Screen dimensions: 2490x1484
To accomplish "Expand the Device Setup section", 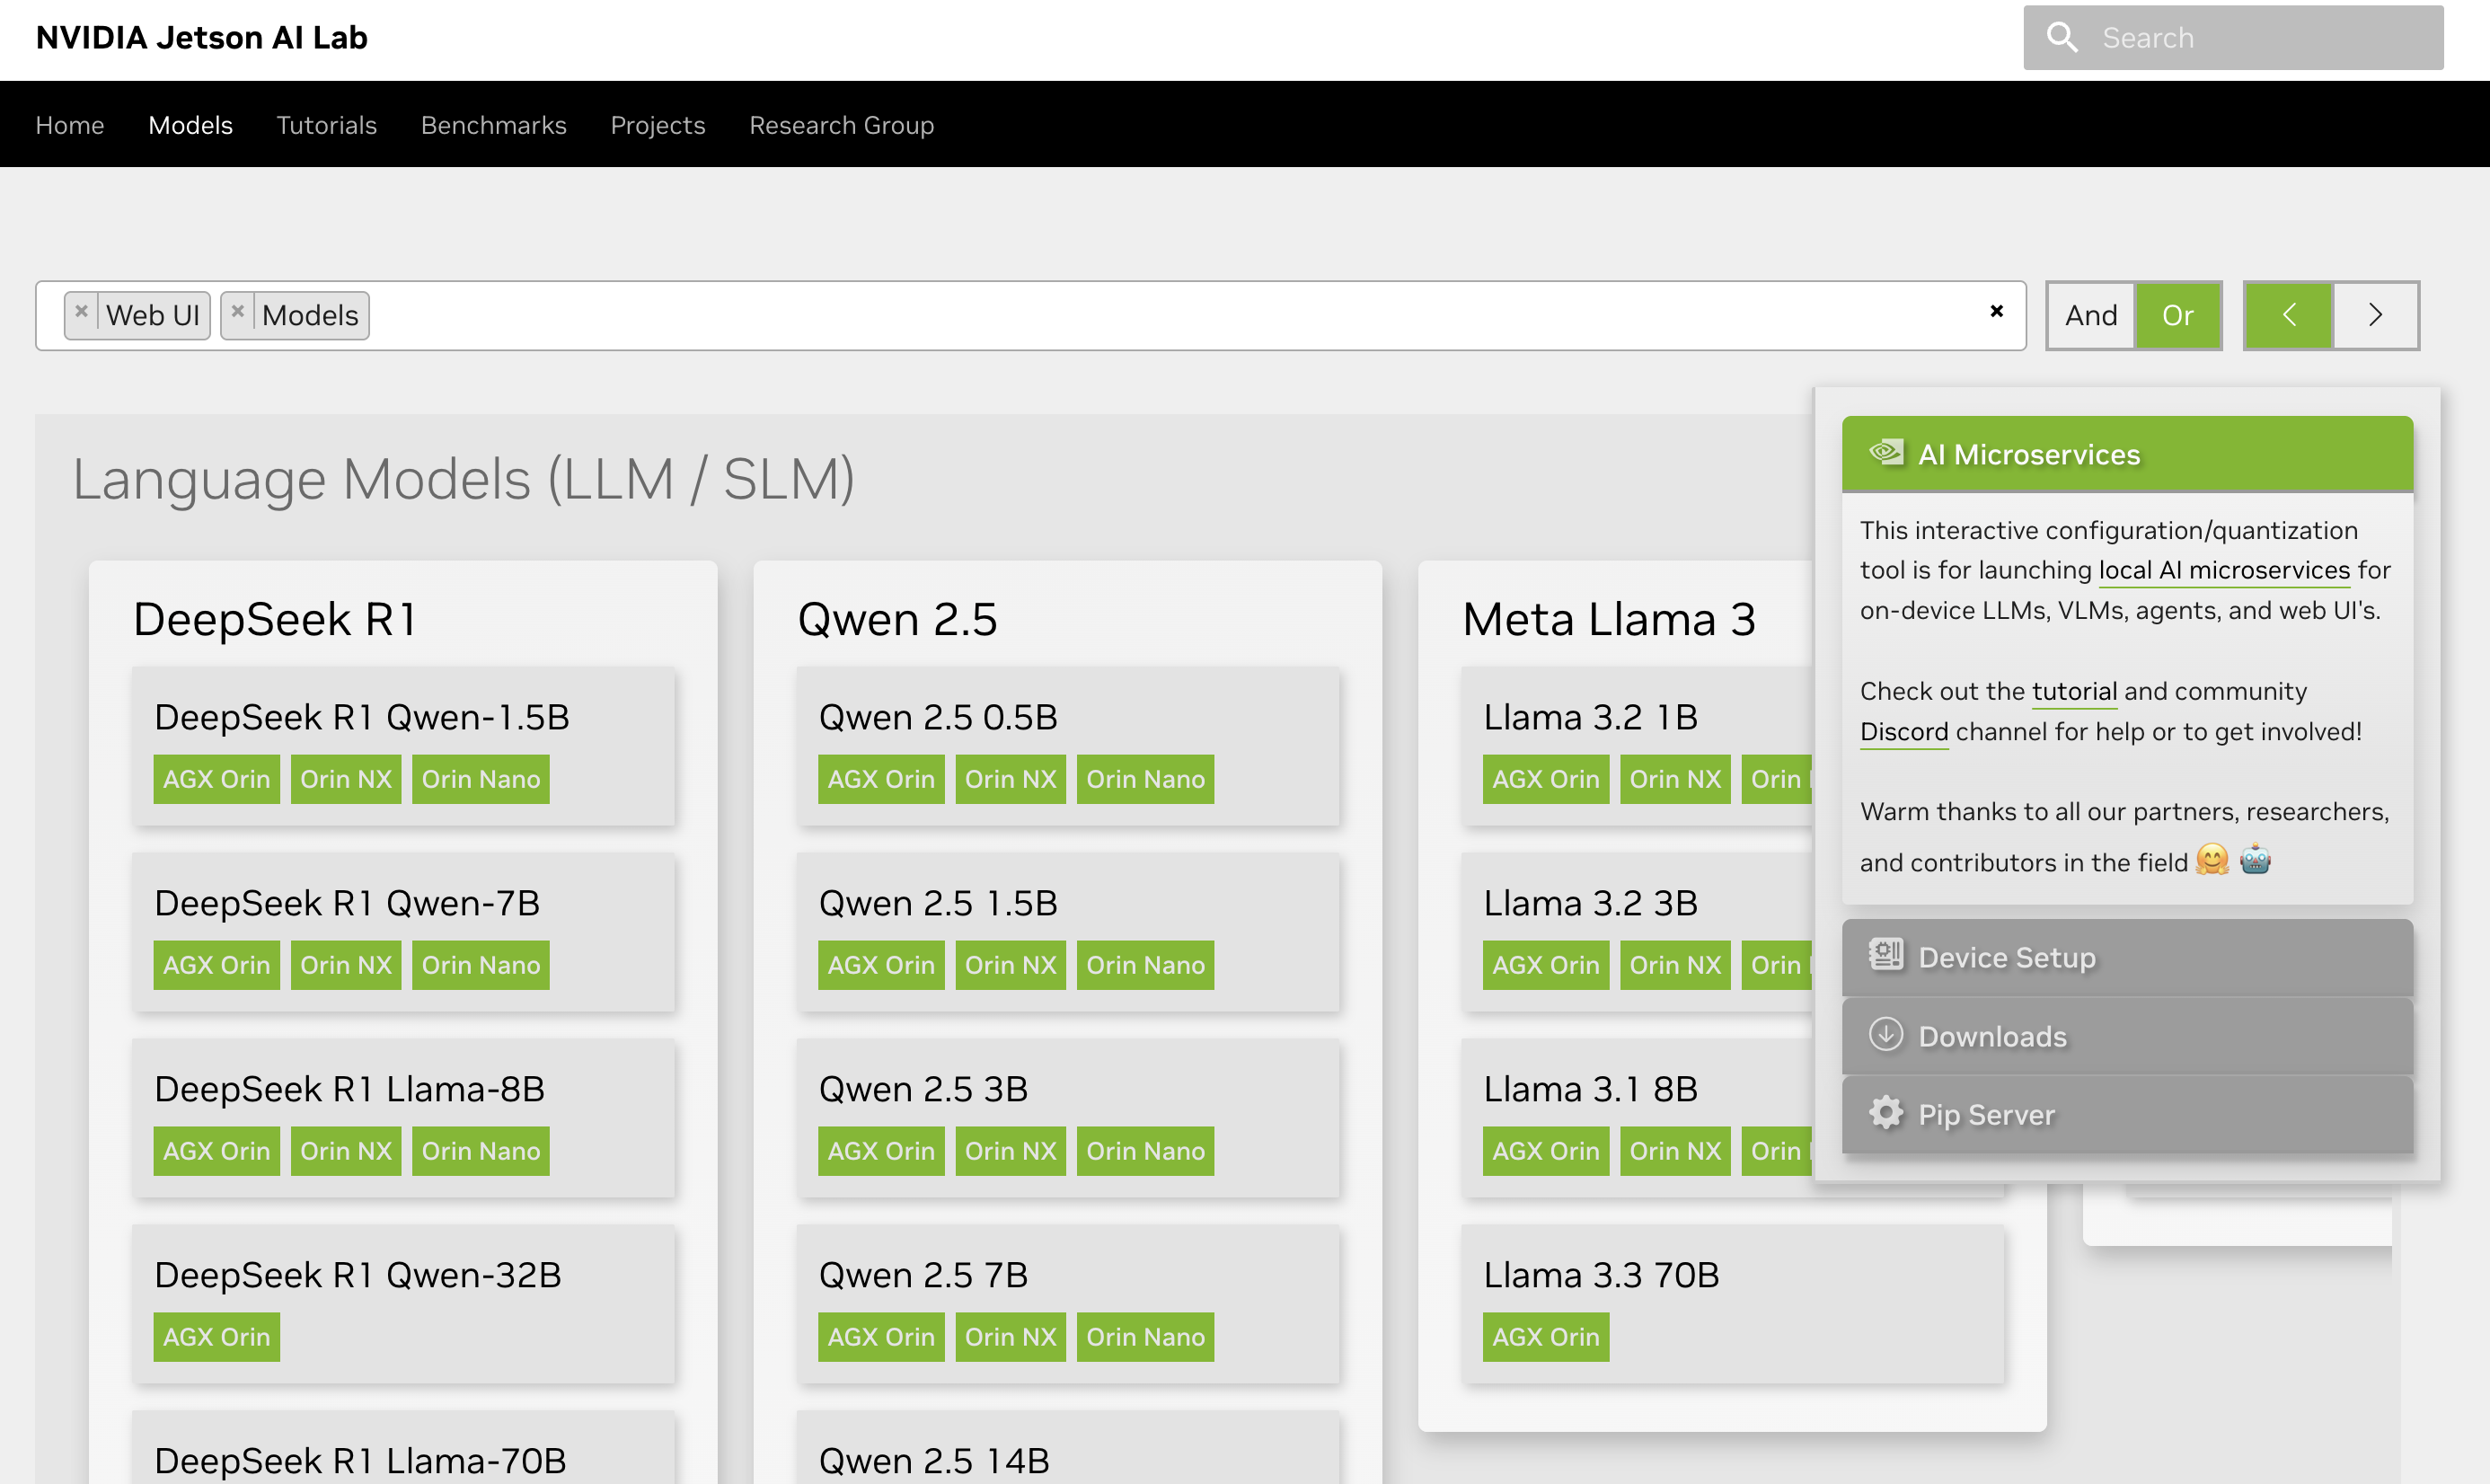I will pyautogui.click(x=2127, y=957).
